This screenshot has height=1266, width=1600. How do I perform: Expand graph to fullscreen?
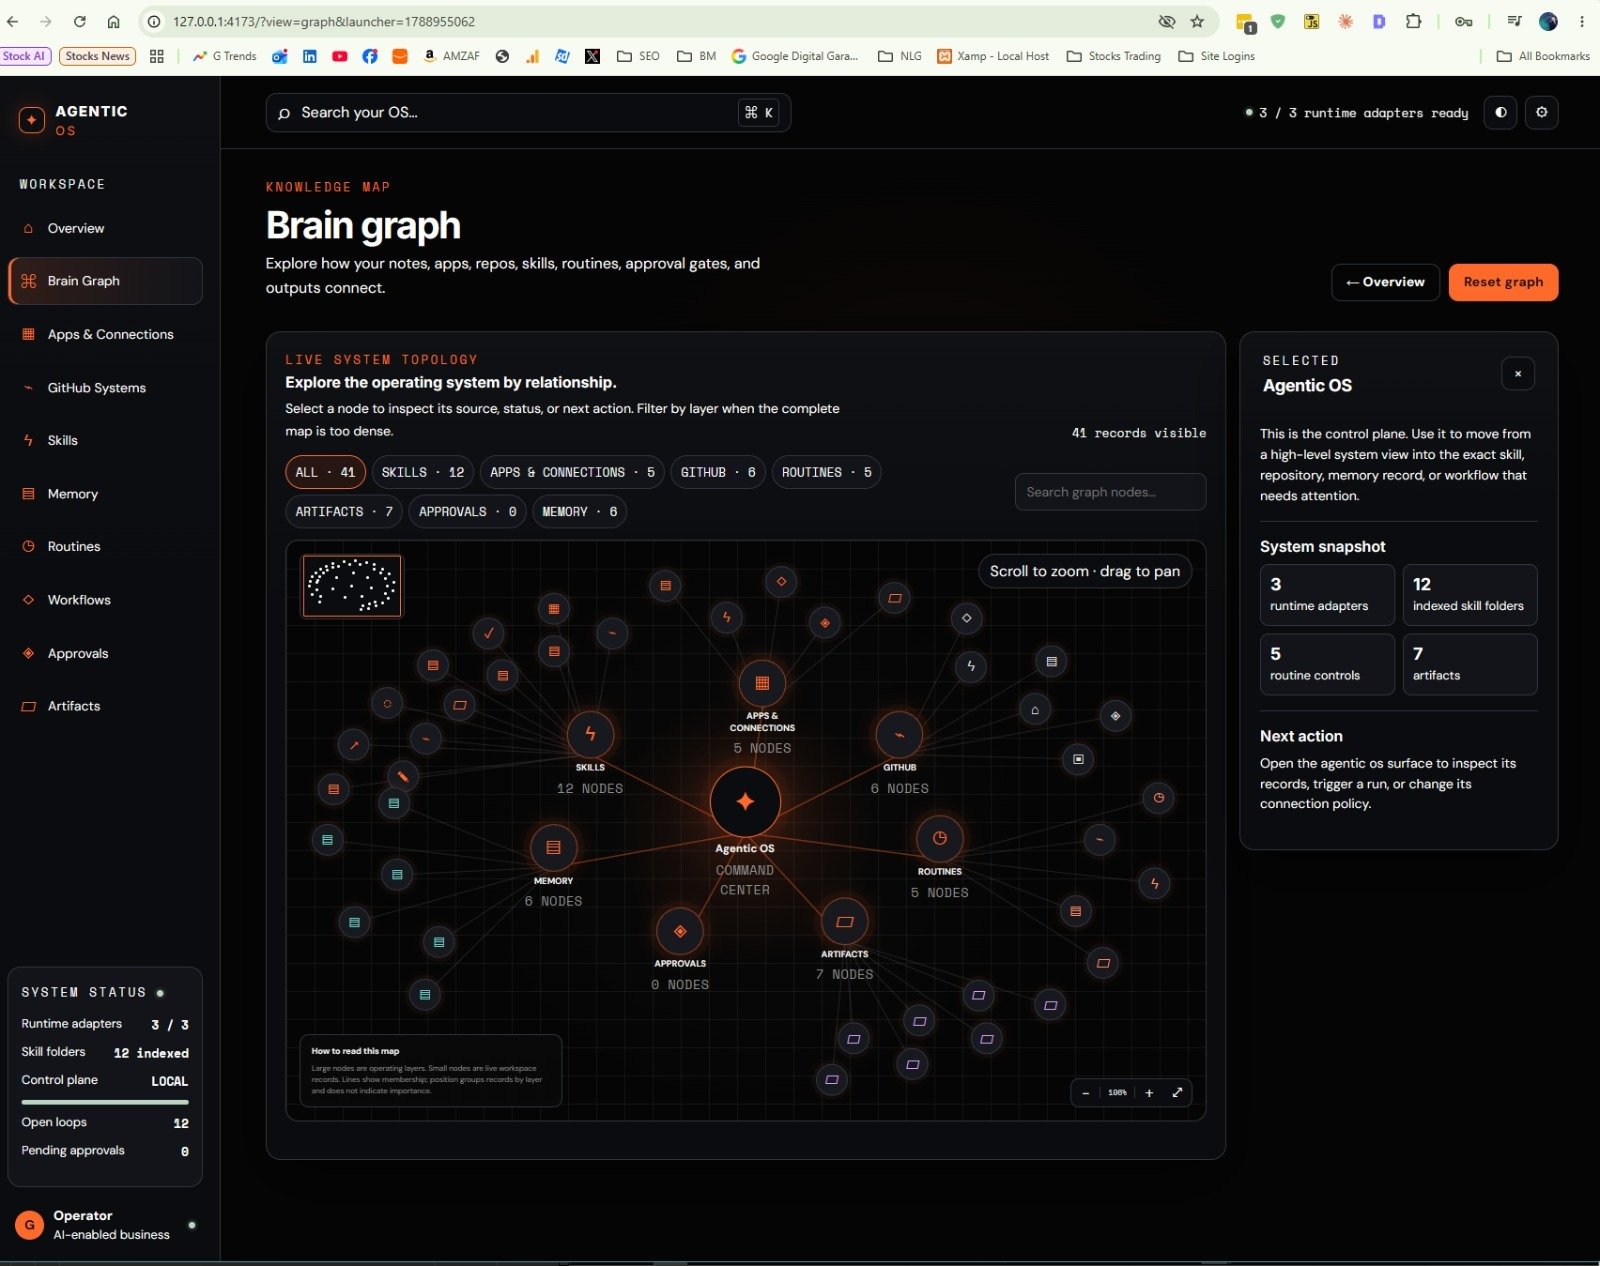point(1177,1093)
